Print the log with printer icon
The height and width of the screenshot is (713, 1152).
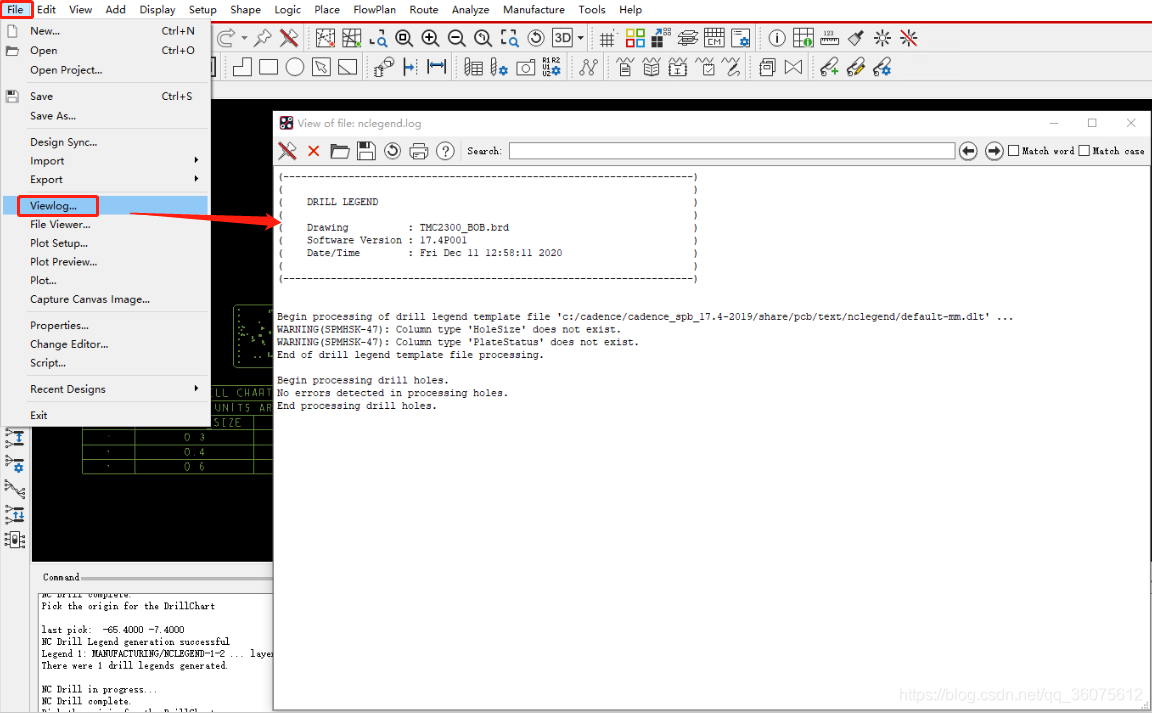(x=419, y=151)
